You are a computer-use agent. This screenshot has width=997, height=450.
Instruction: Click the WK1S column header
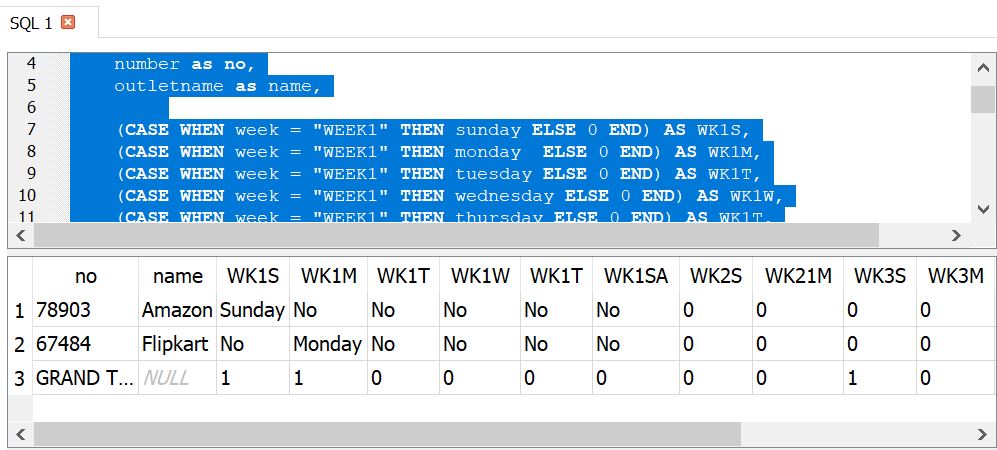[252, 276]
